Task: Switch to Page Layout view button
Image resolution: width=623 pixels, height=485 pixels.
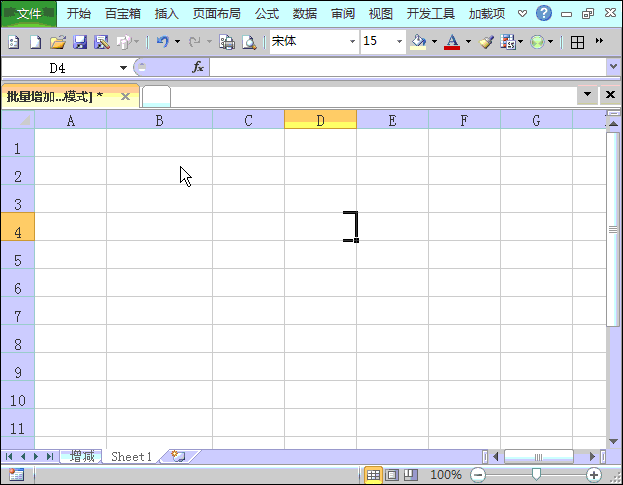Action: click(x=392, y=475)
